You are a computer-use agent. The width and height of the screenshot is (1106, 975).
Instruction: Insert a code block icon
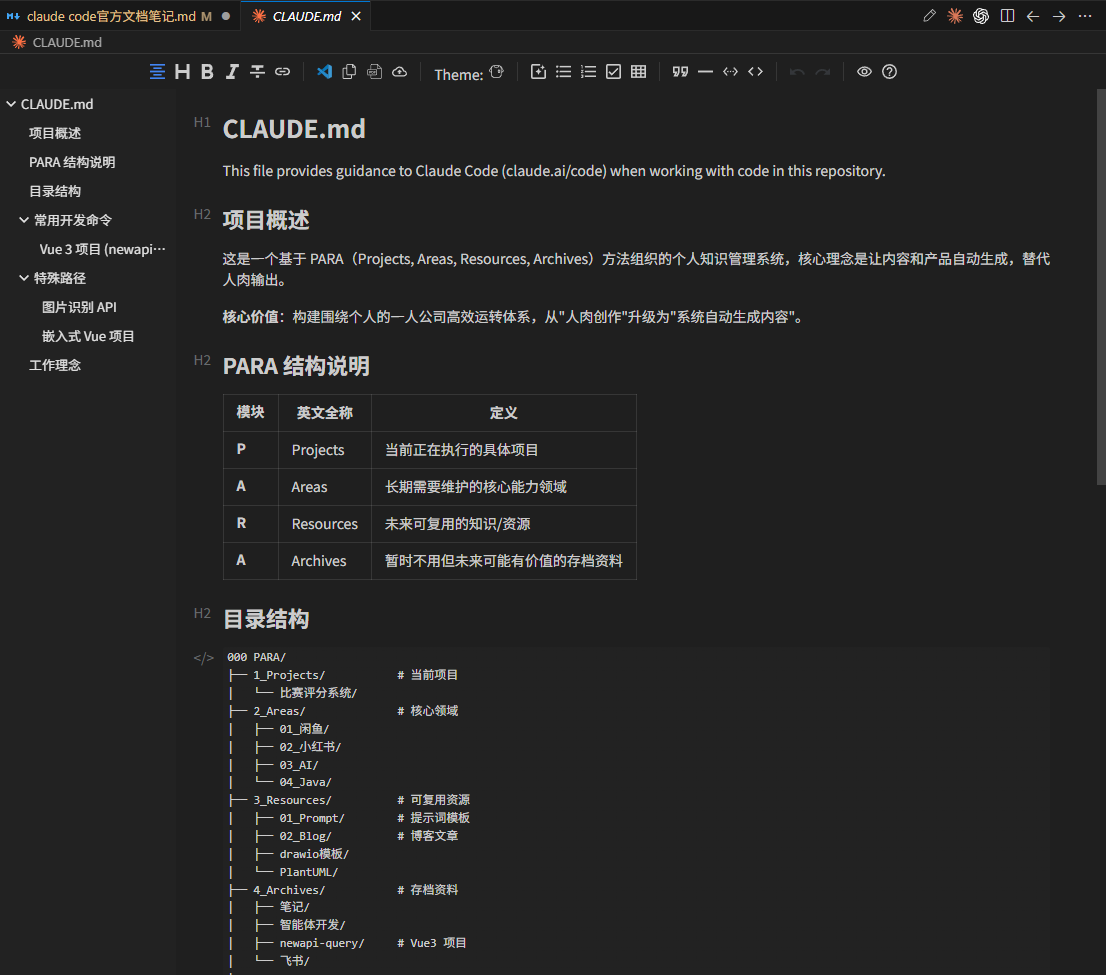731,72
